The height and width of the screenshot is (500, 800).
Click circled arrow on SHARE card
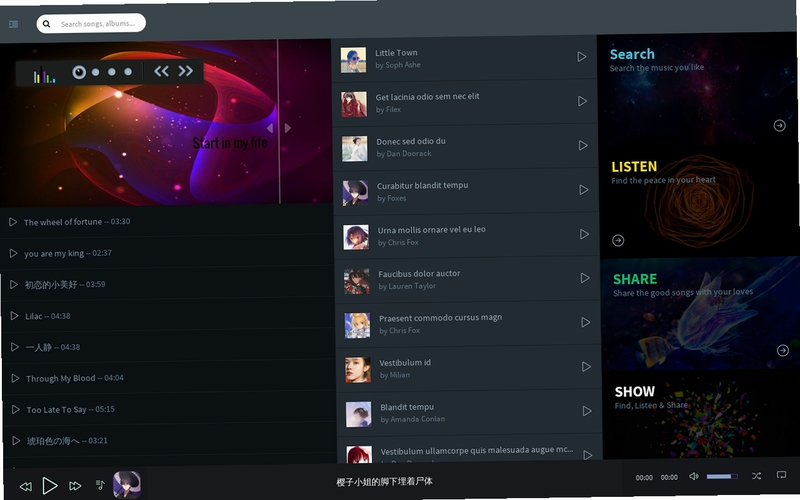(x=783, y=351)
